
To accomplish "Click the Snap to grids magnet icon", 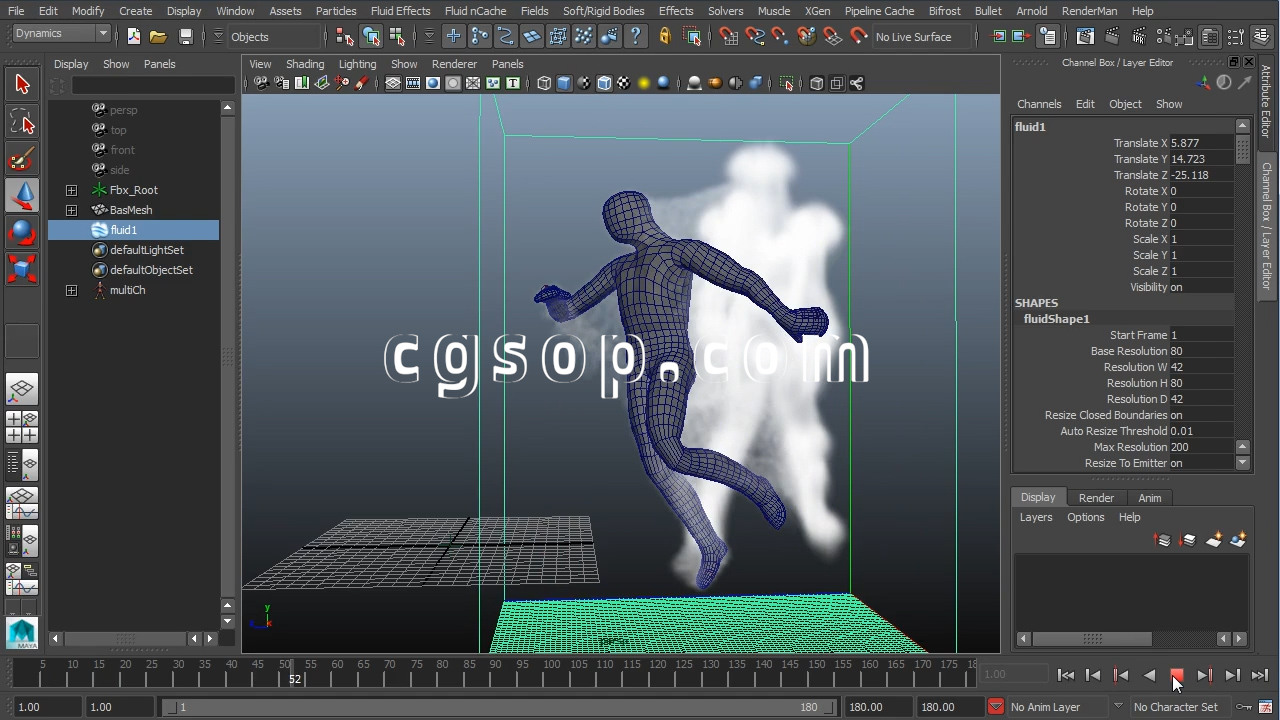I will [x=728, y=37].
